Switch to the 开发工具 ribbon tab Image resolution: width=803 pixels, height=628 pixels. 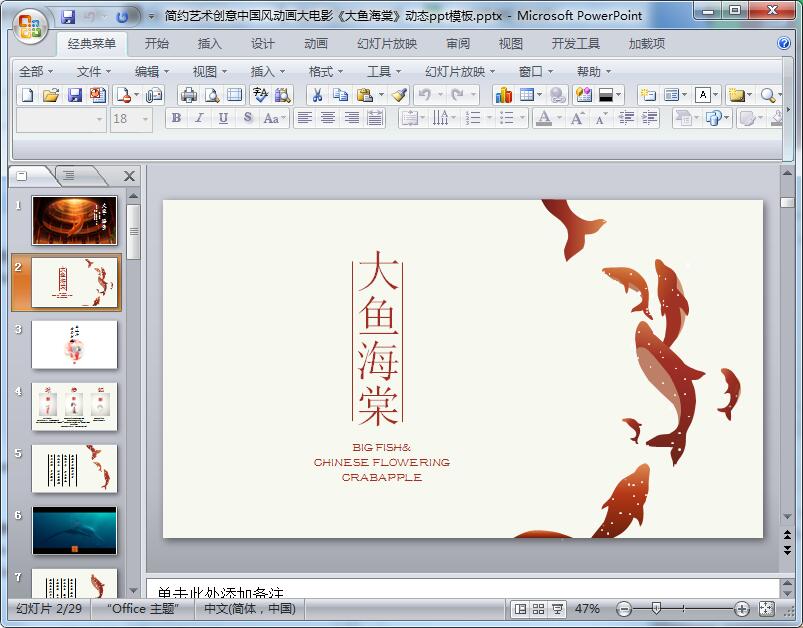click(x=576, y=44)
